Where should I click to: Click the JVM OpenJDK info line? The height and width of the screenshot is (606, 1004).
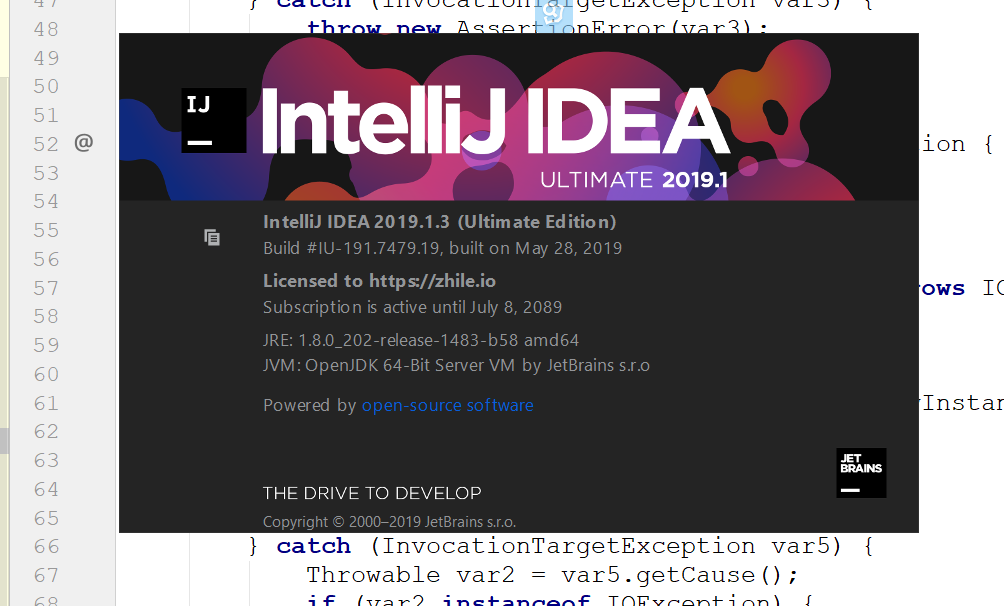456,365
